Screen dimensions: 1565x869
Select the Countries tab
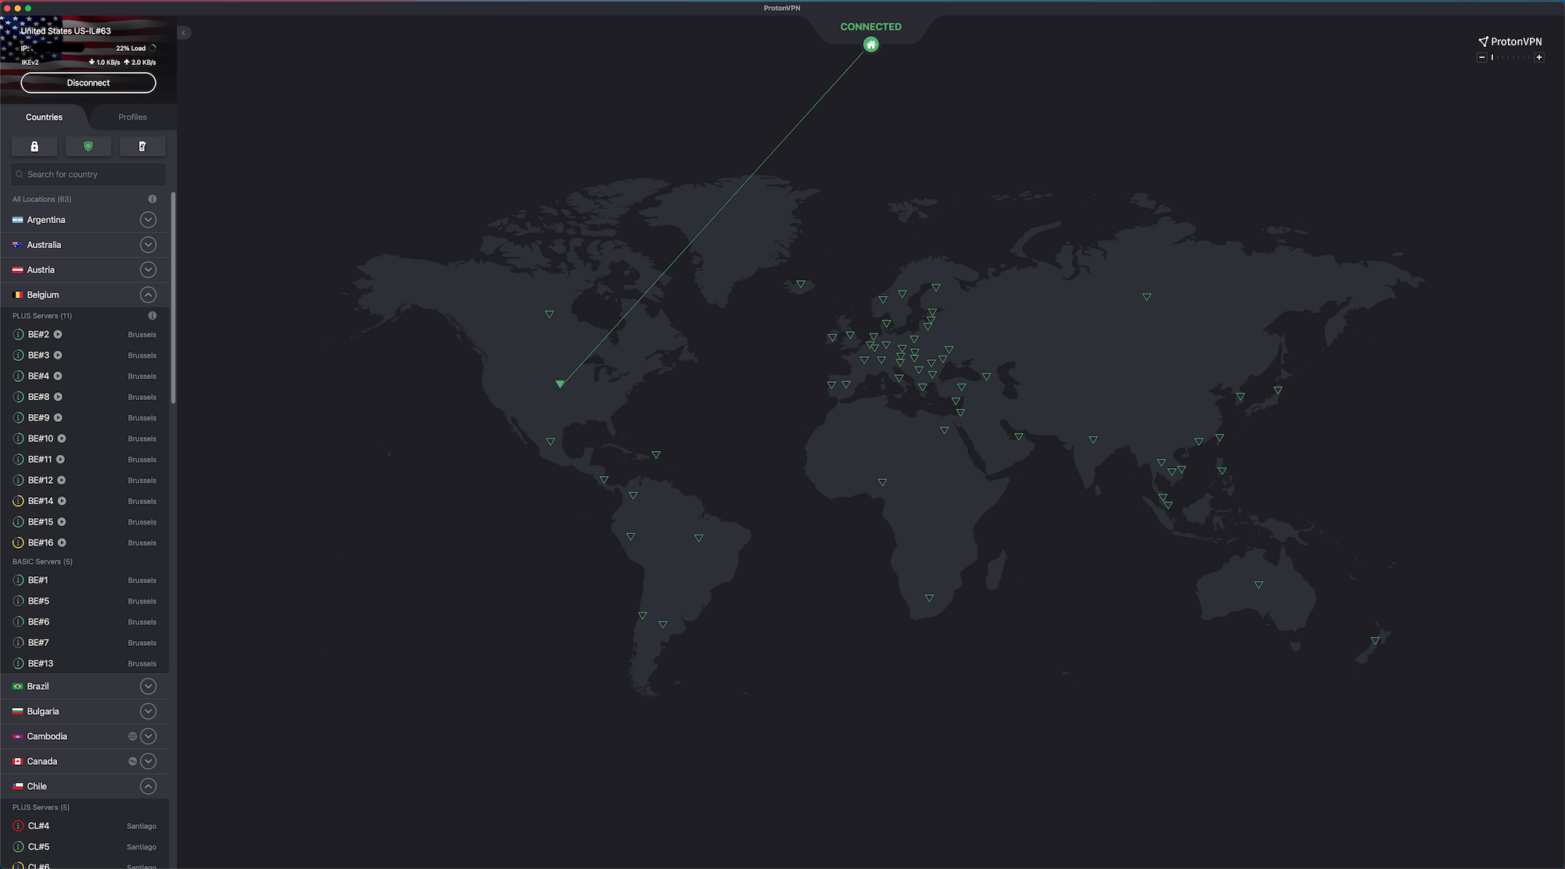tap(44, 116)
